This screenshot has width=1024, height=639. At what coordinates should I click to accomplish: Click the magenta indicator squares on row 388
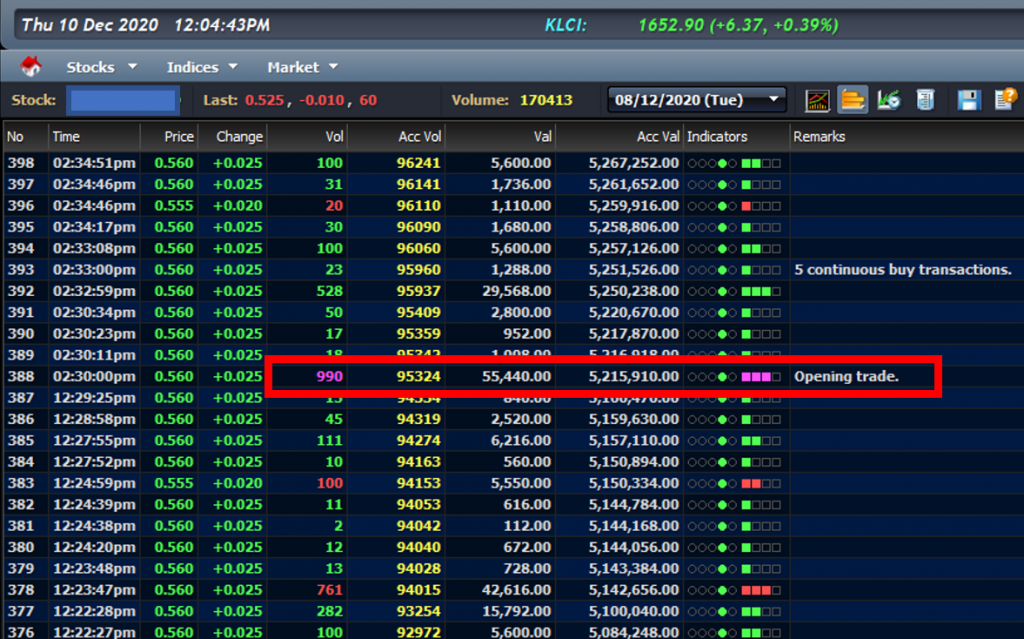756,378
